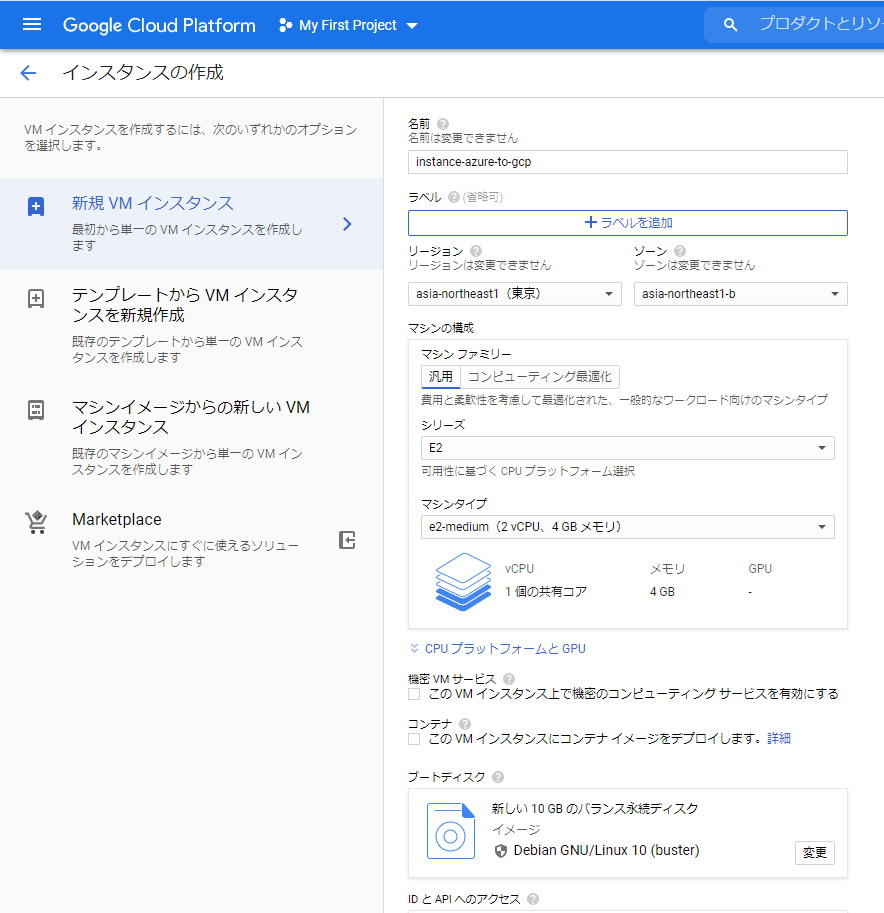Click the Debian shield icon

coord(500,851)
